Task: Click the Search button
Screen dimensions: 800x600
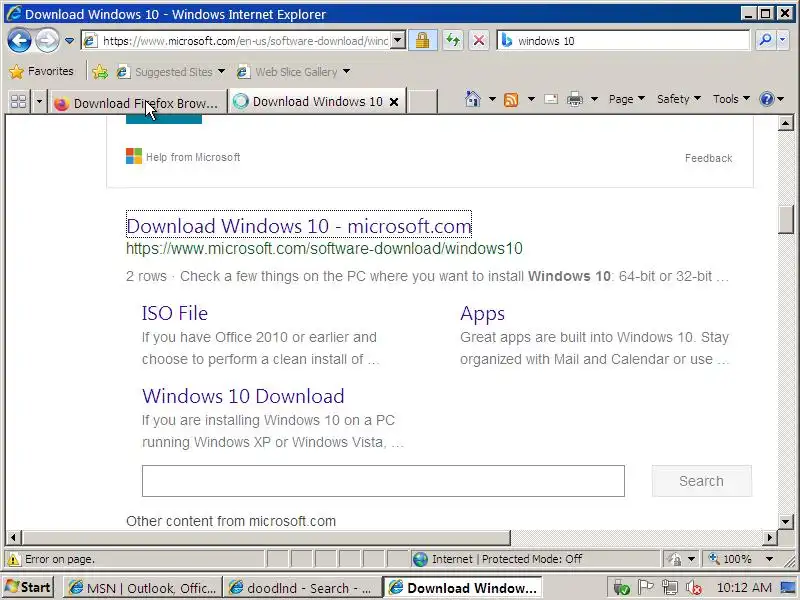Action: point(702,481)
